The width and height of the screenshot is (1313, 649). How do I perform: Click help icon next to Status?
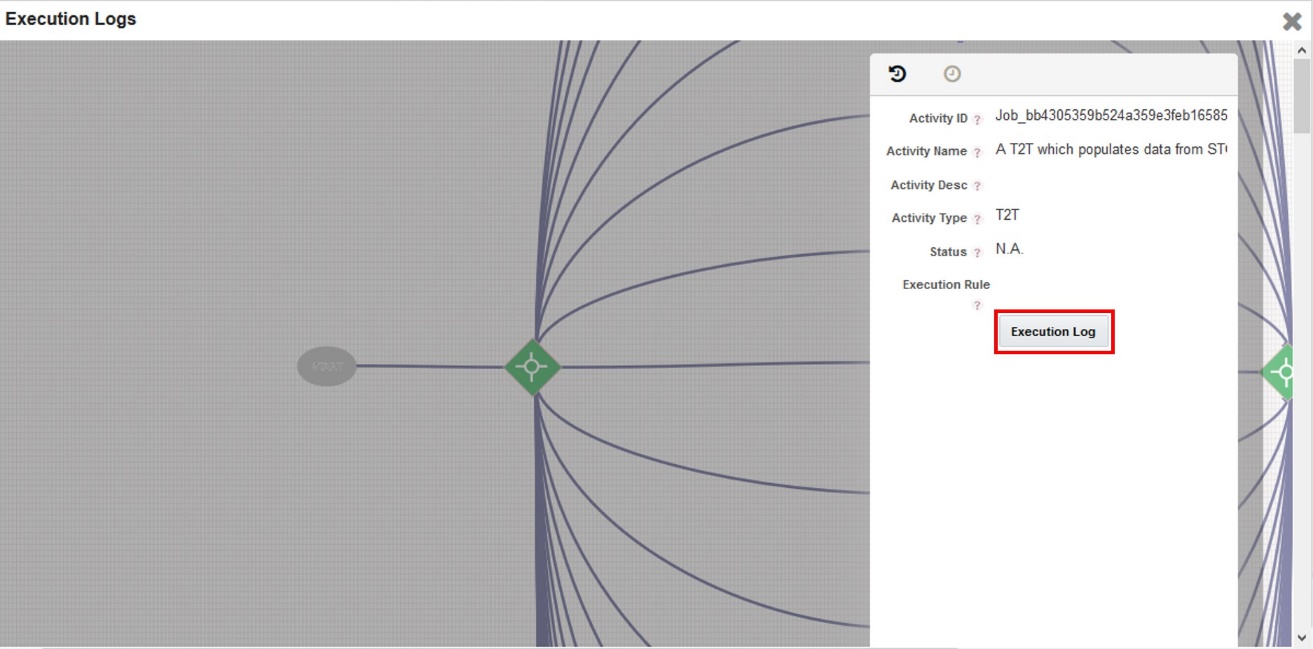point(977,253)
